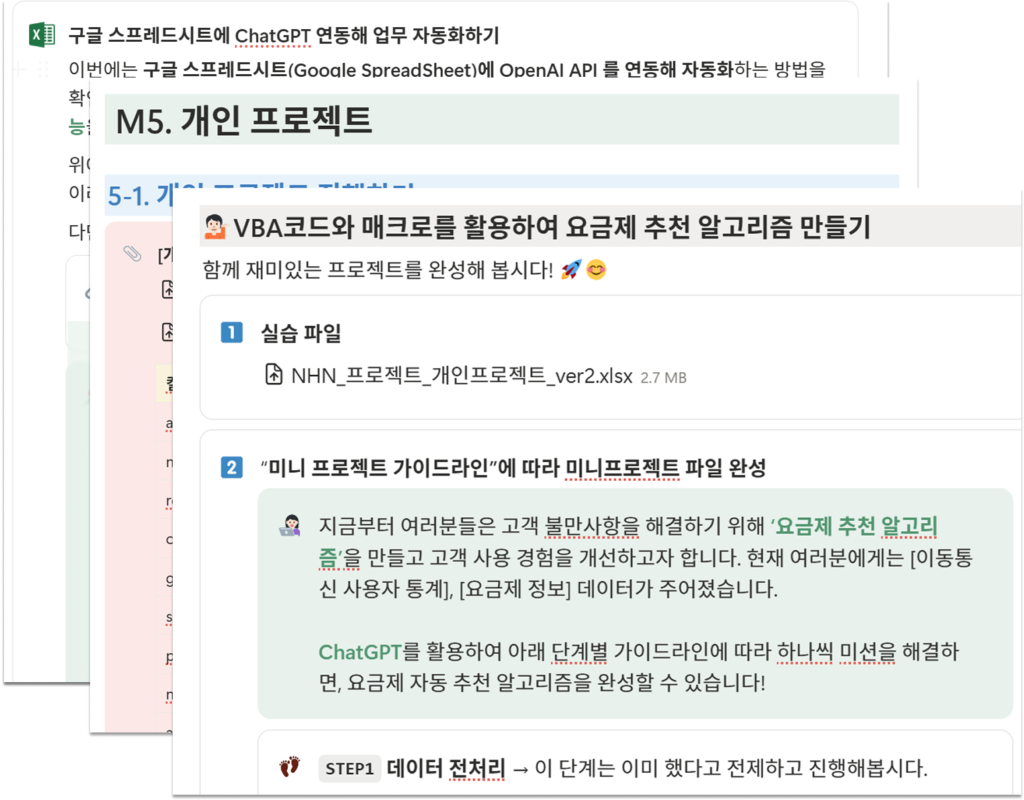The image size is (1024, 800).
Task: Click the green ChatGPT text in callout
Action: coord(360,652)
